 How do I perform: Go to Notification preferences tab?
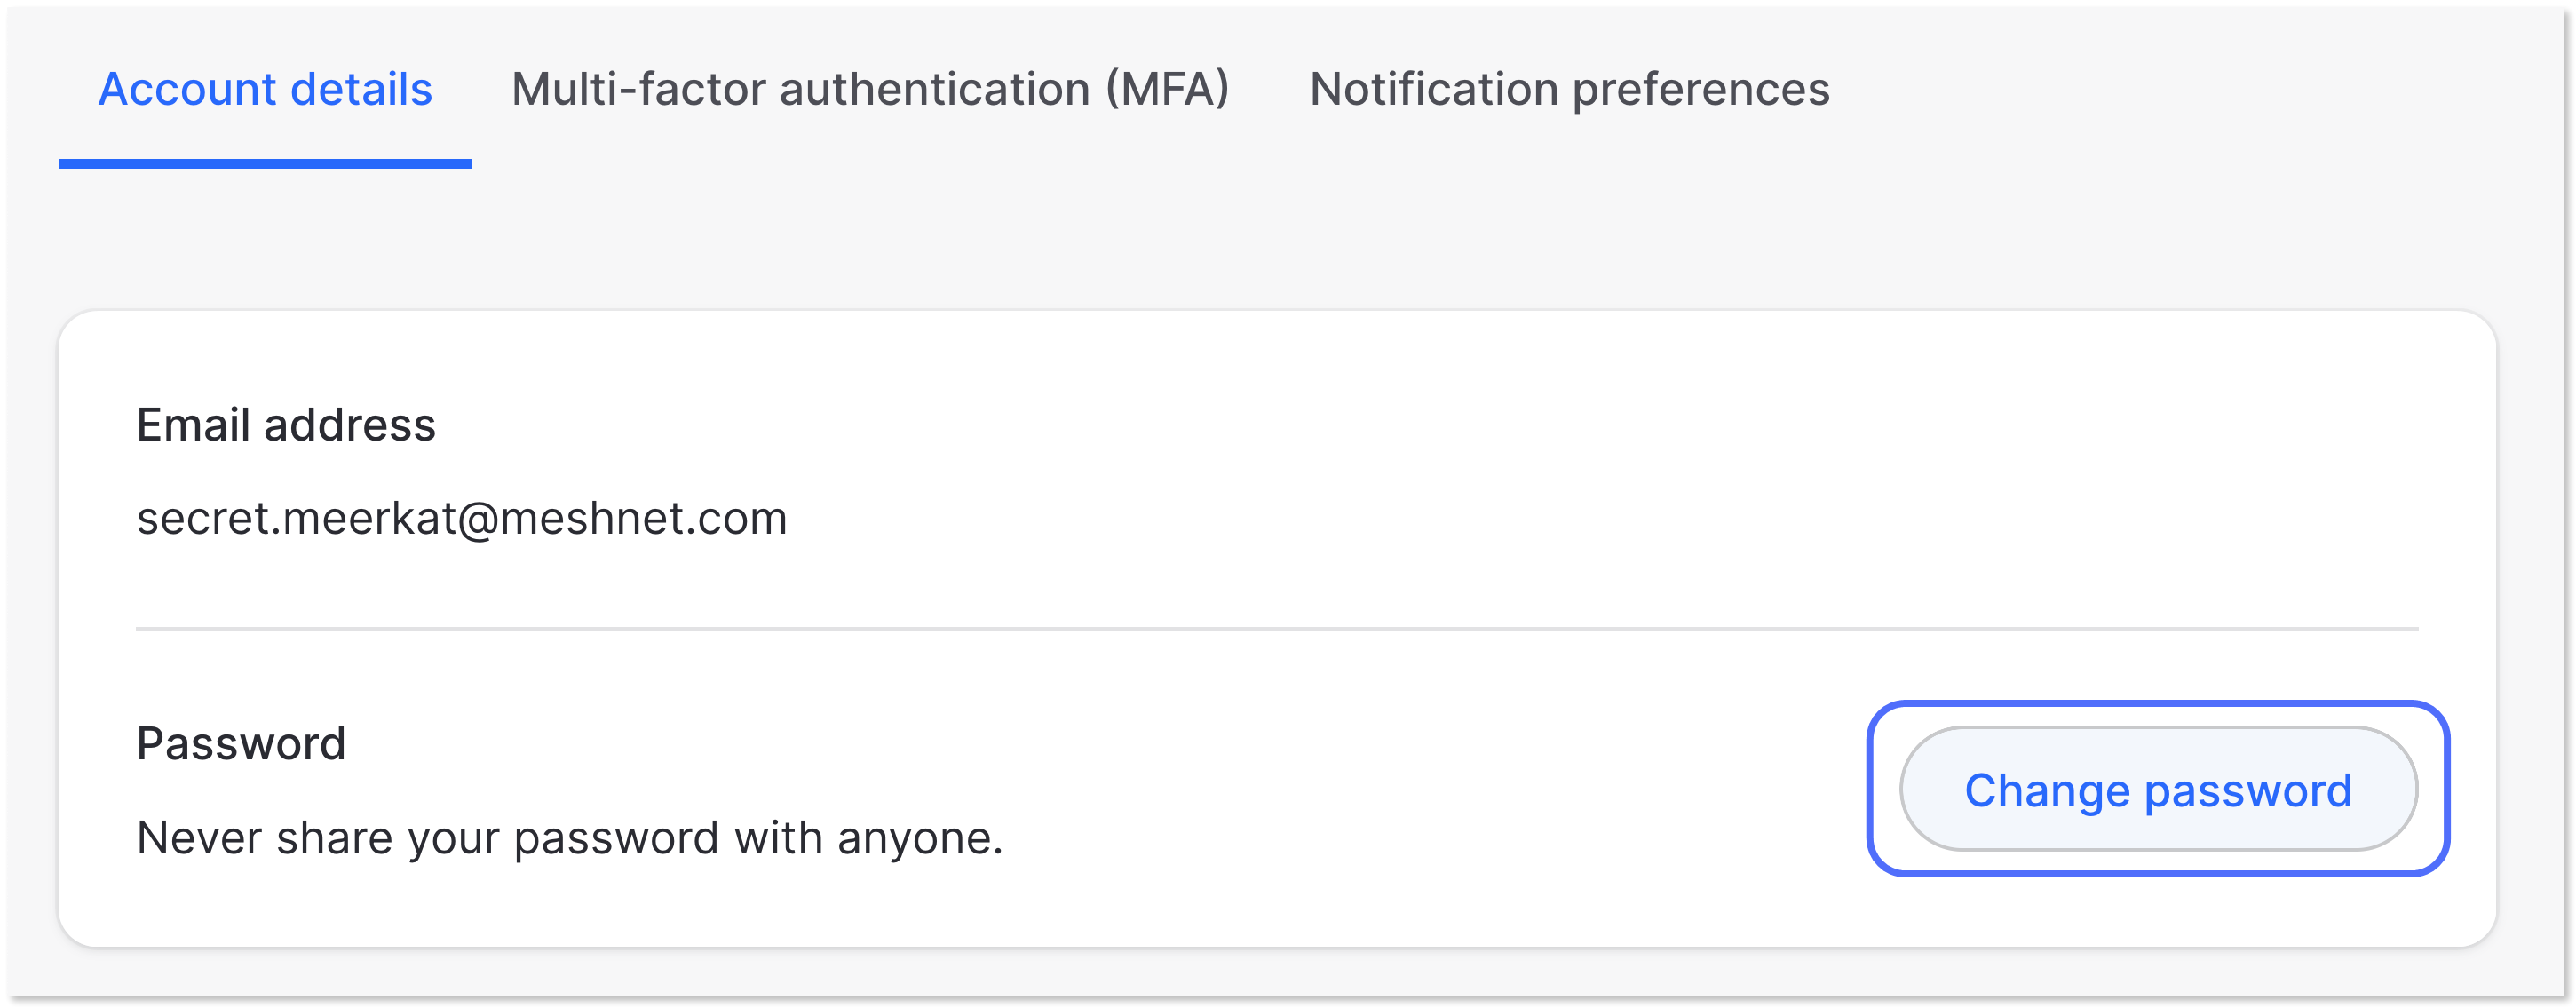1569,89
